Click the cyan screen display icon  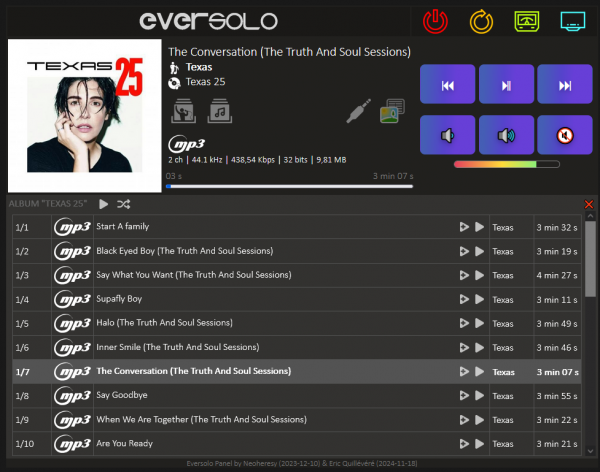(572, 21)
